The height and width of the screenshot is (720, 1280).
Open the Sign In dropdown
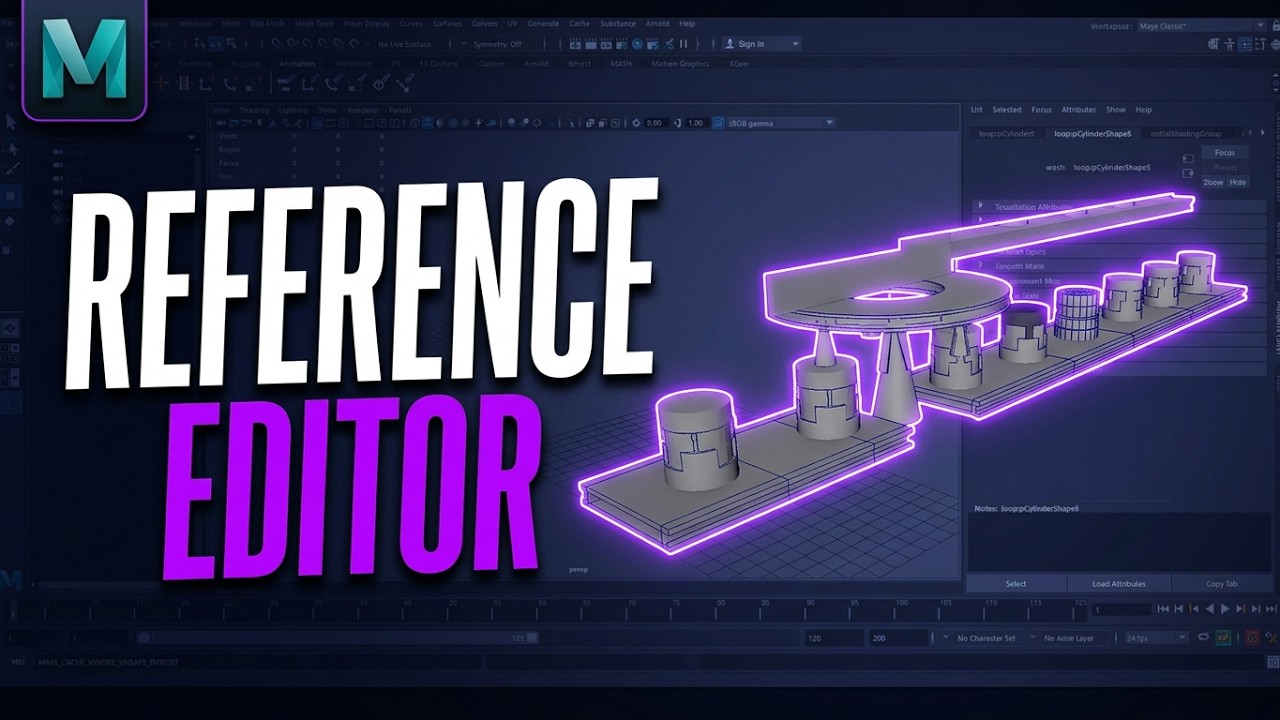[x=762, y=44]
